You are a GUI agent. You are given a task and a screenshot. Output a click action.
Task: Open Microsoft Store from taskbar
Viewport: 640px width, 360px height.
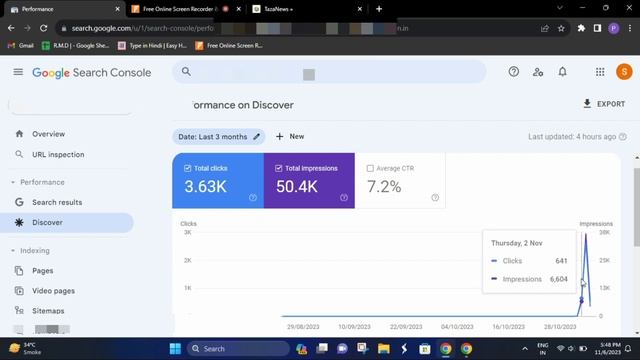pyautogui.click(x=425, y=349)
